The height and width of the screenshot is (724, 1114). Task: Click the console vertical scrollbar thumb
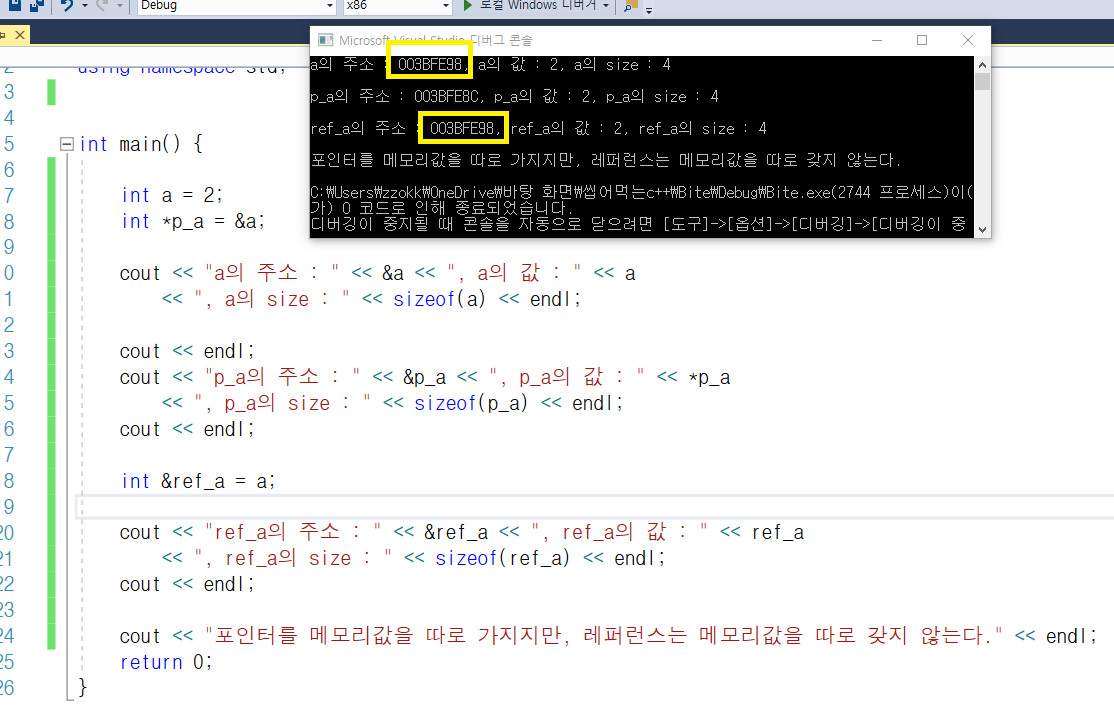click(983, 82)
